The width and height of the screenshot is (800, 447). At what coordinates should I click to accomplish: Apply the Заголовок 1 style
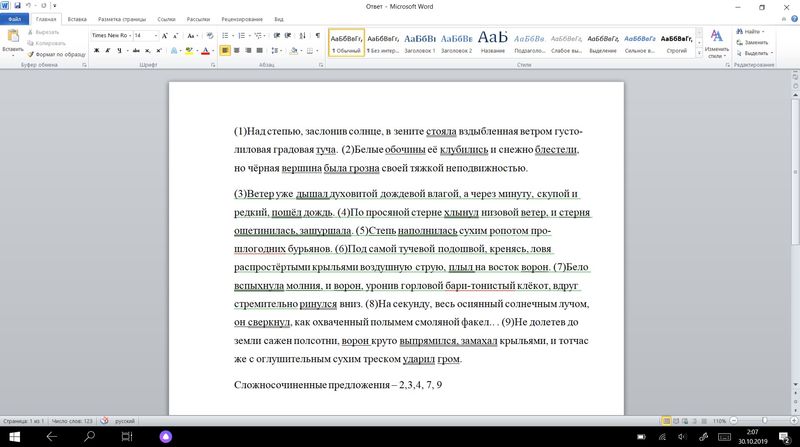tap(419, 41)
